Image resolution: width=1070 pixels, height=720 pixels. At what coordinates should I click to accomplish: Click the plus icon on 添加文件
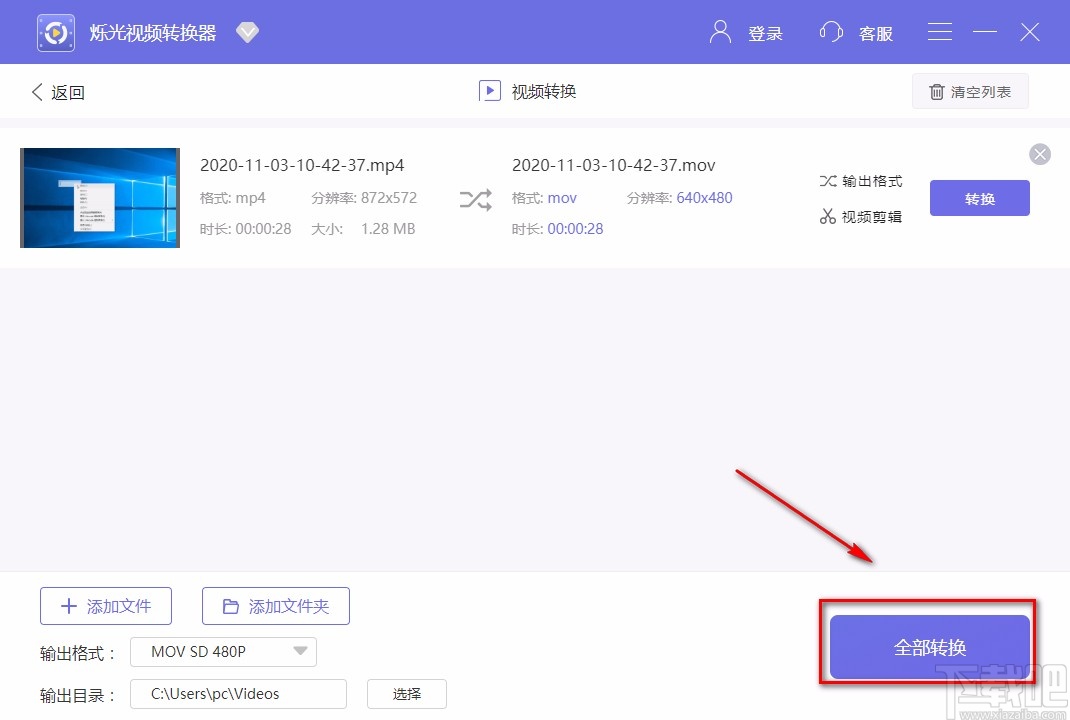[x=69, y=605]
